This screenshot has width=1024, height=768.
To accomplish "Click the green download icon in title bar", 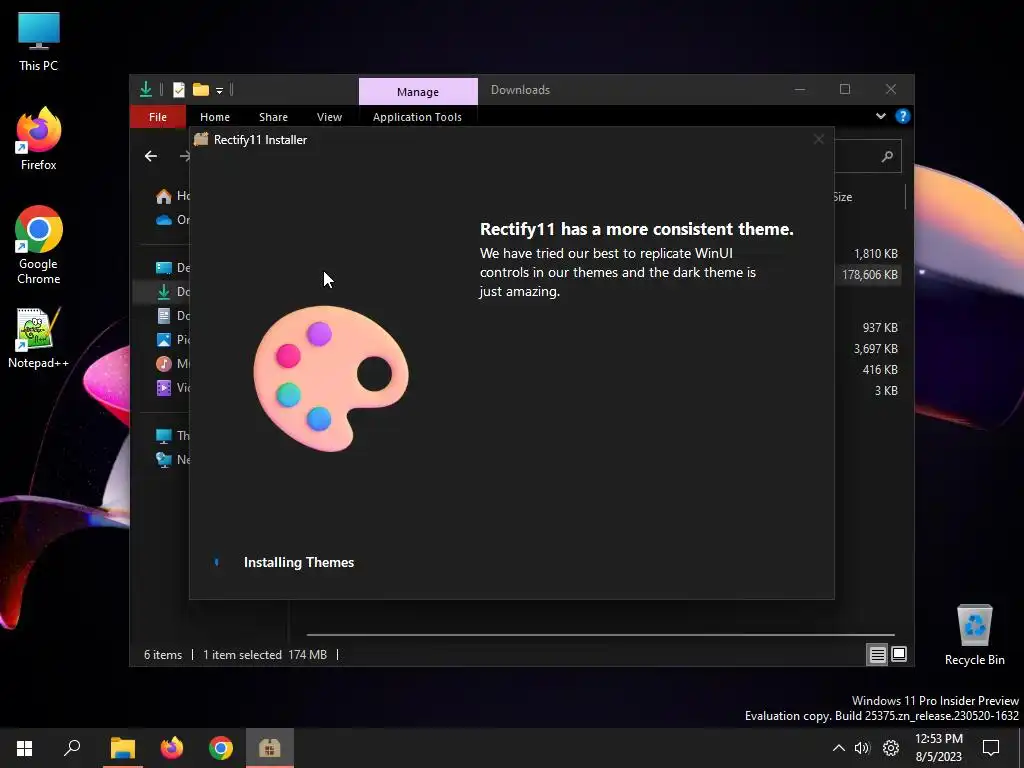I will [x=146, y=89].
